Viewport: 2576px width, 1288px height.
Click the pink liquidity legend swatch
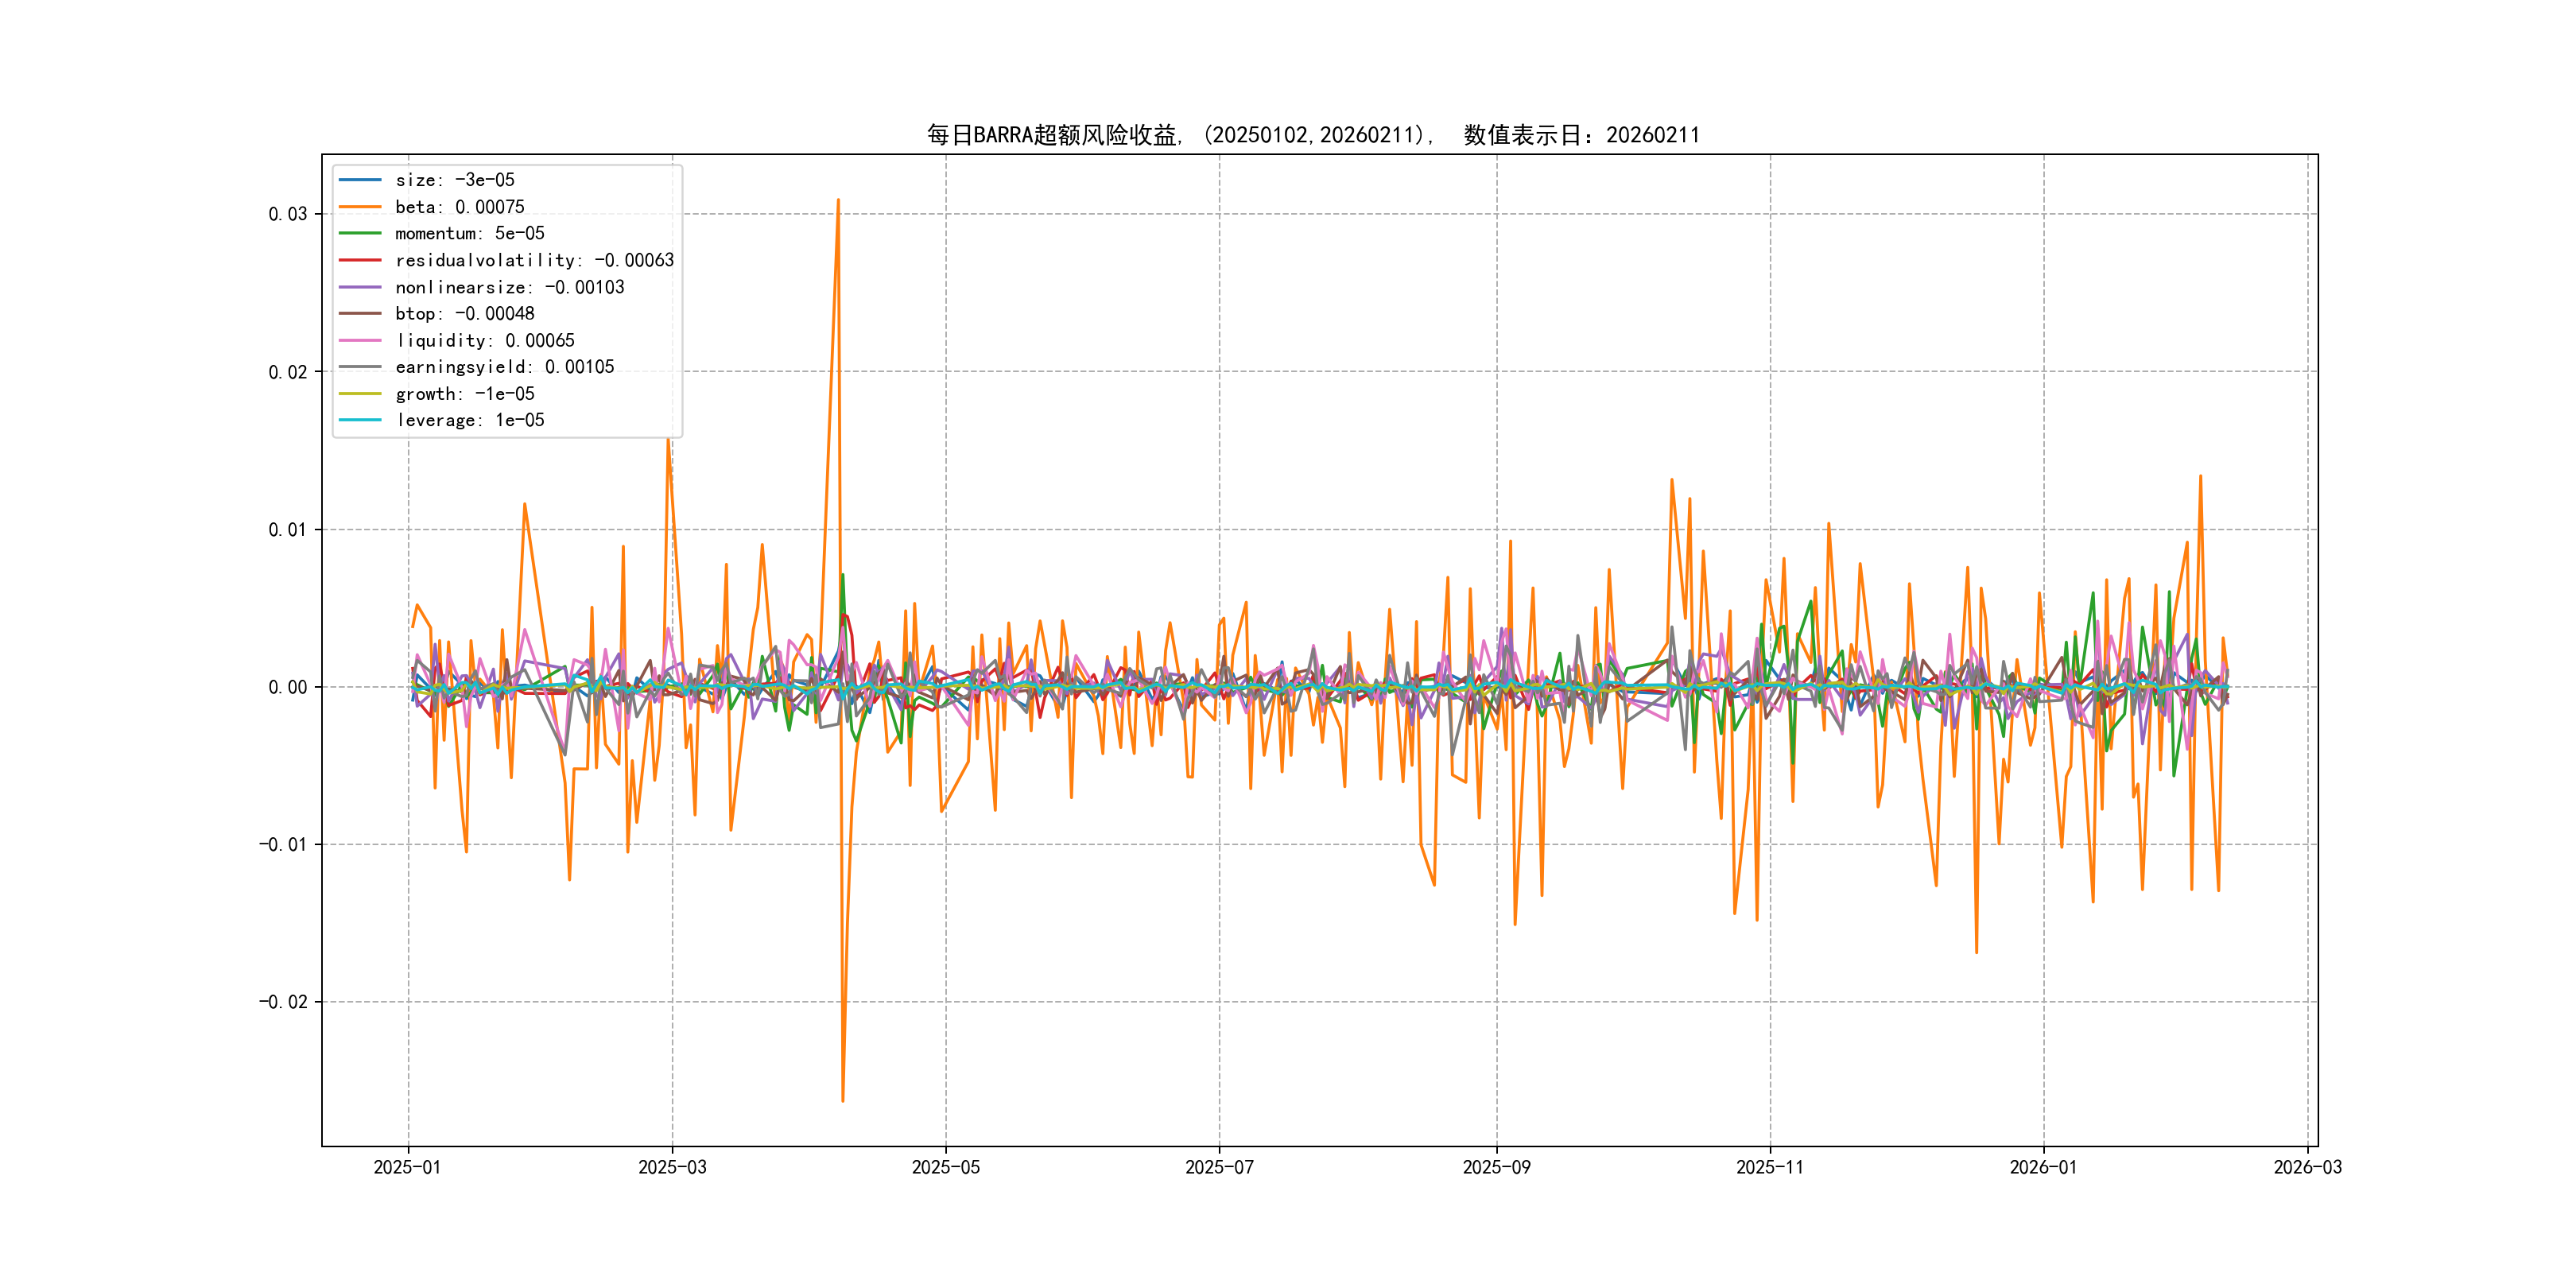point(360,340)
